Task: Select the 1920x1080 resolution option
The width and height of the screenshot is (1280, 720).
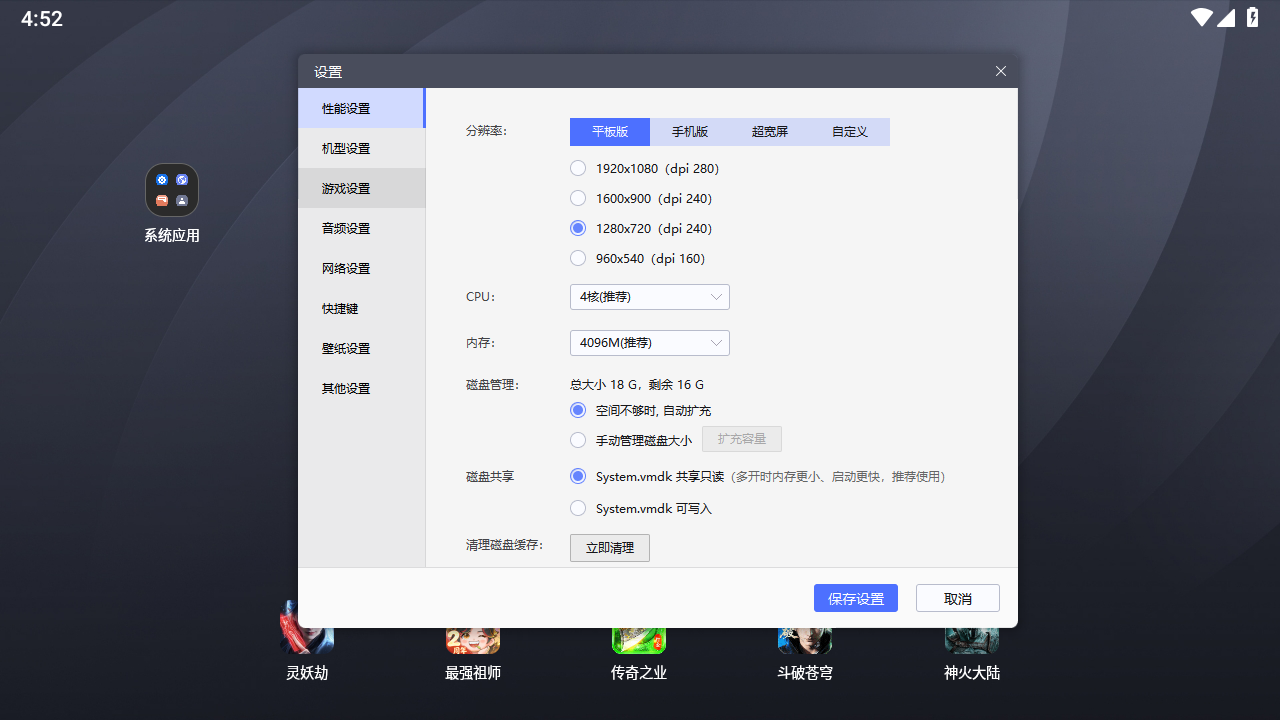Action: (x=578, y=168)
